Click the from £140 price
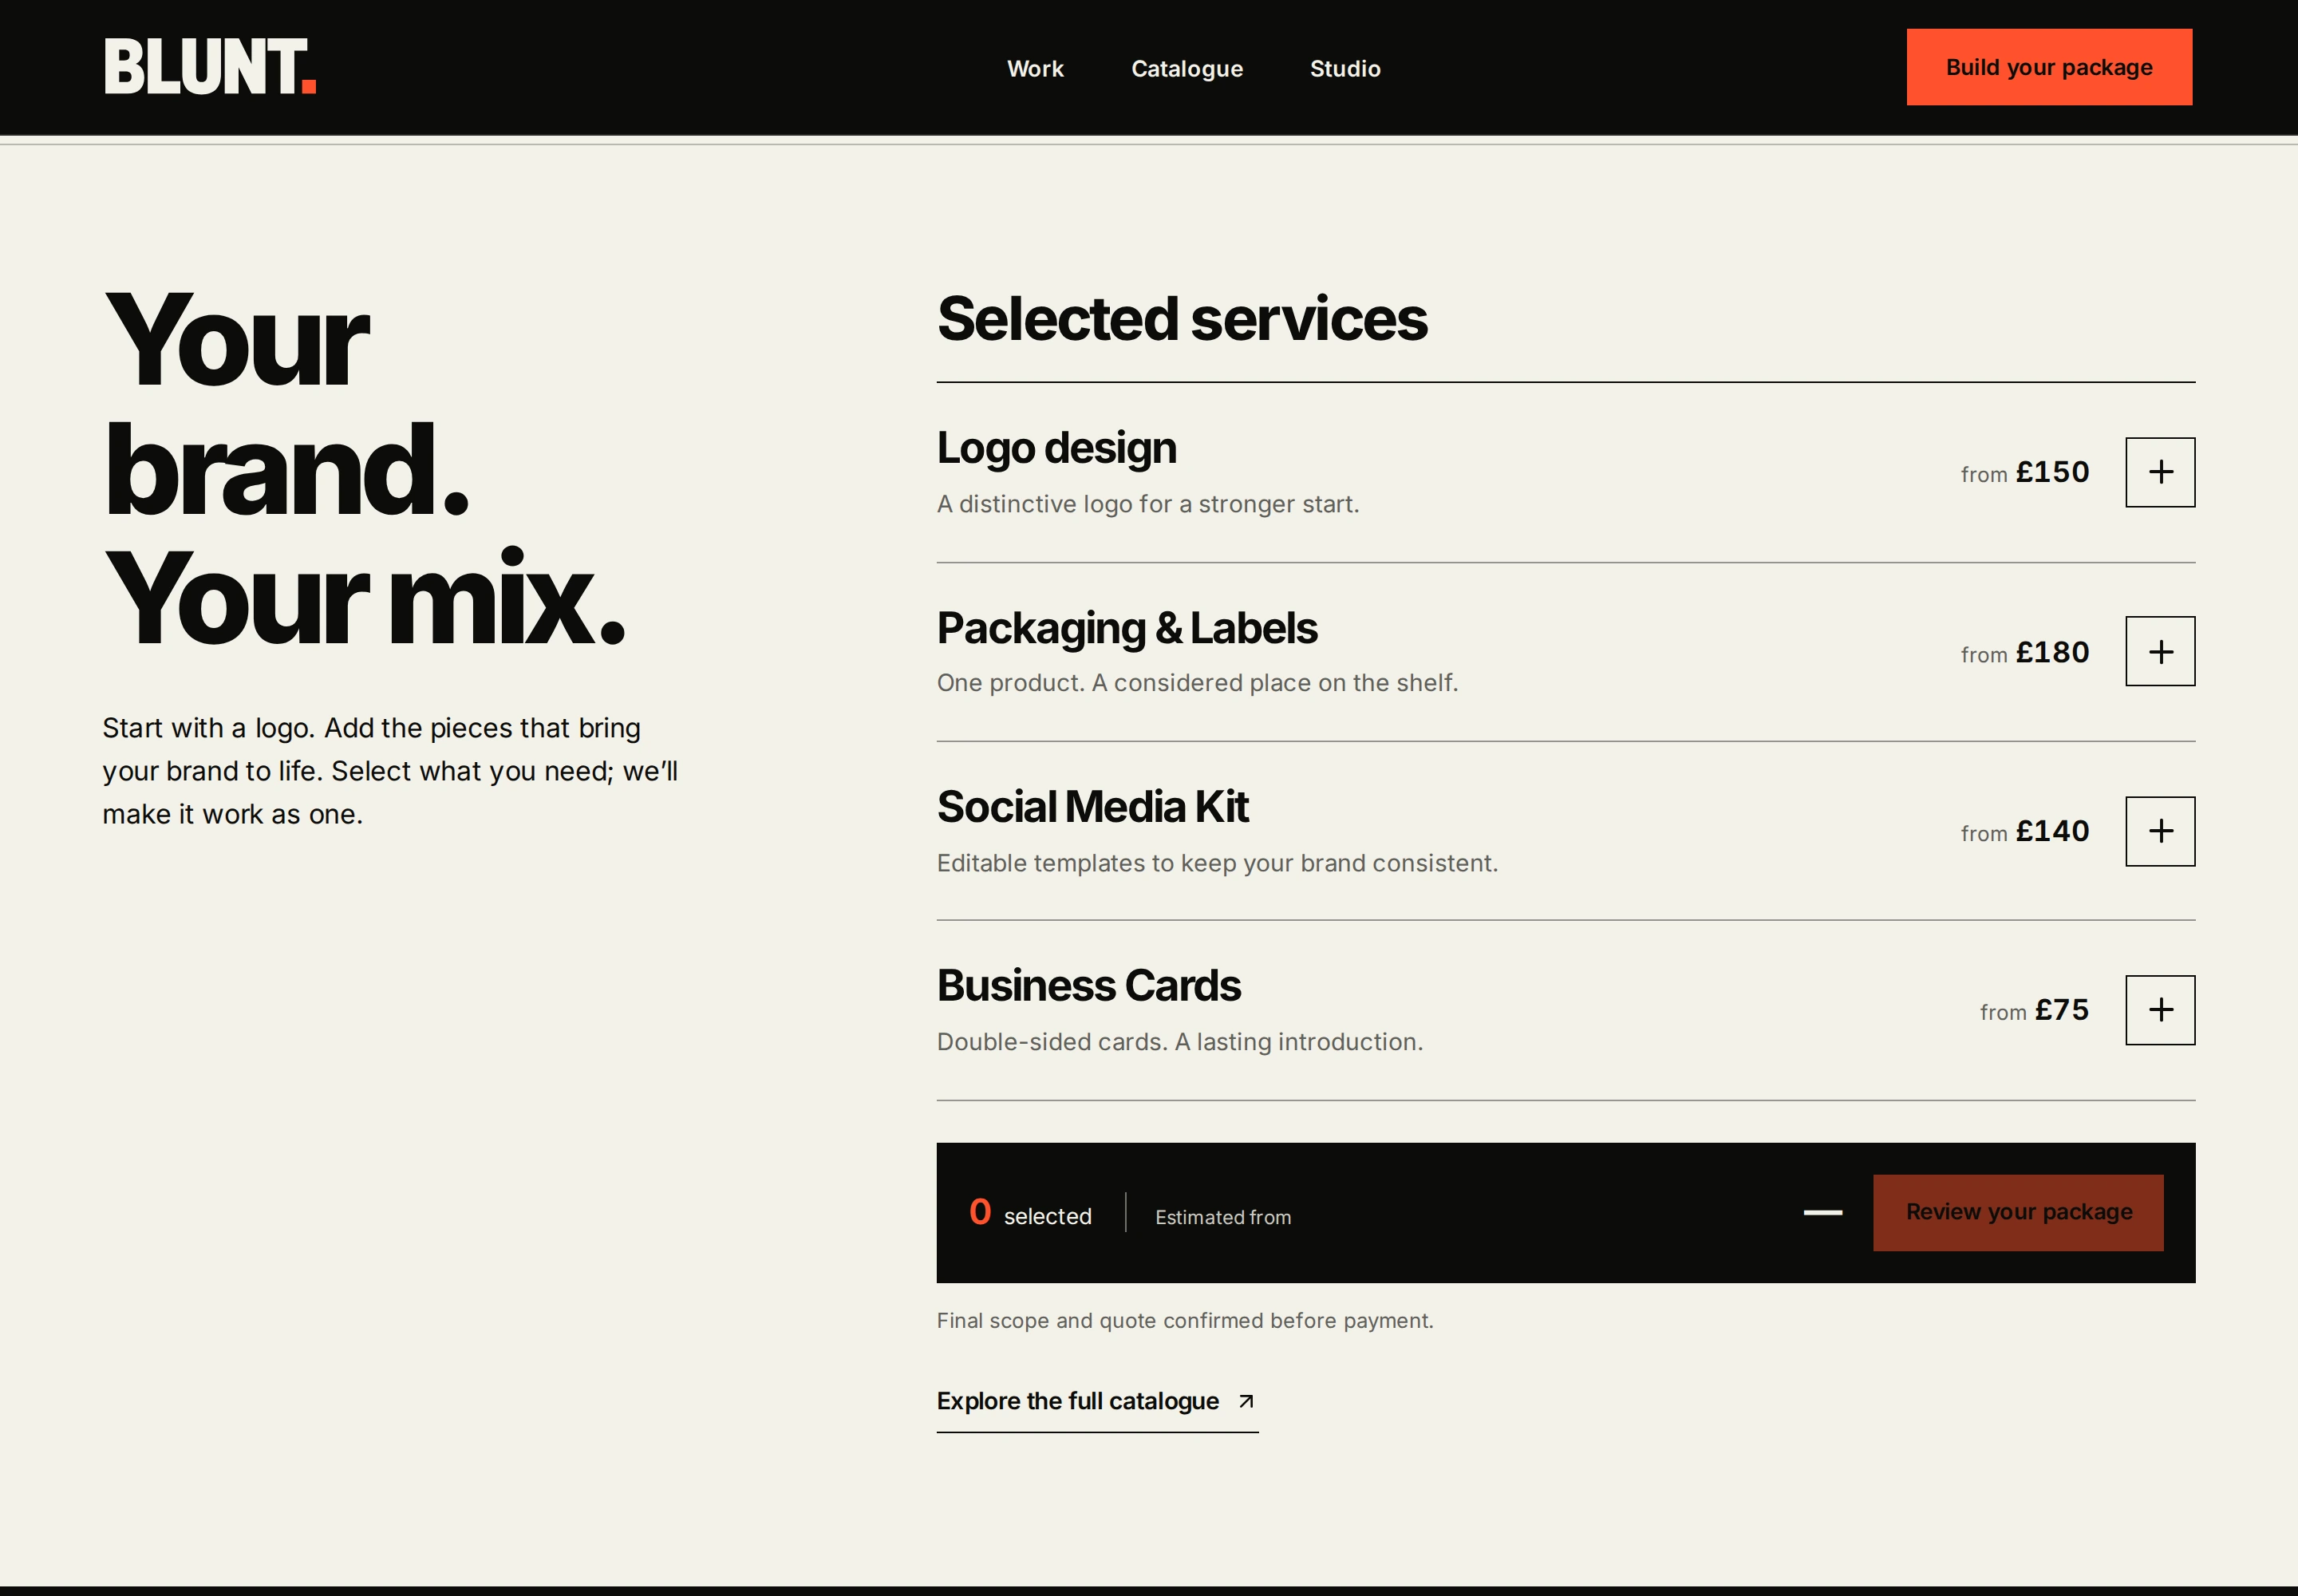Image resolution: width=2298 pixels, height=1596 pixels. coord(2024,831)
